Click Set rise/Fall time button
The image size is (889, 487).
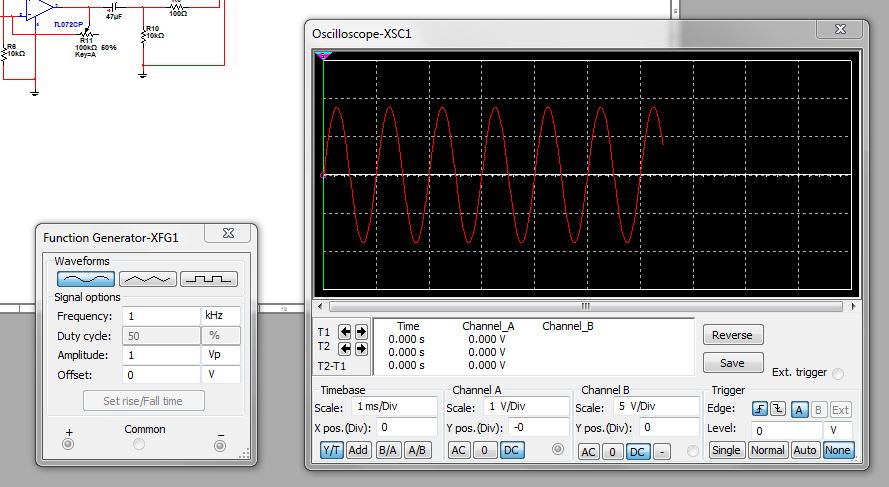[143, 401]
